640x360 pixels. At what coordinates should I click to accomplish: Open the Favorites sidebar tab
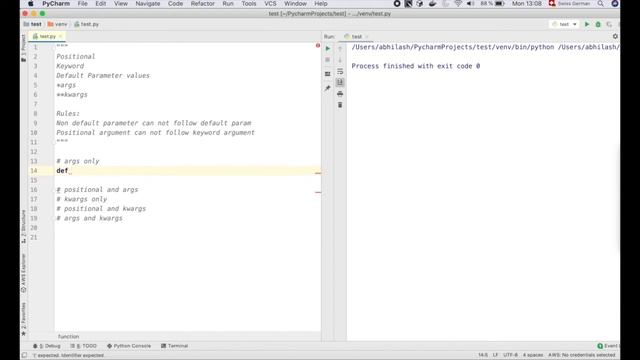[x=24, y=319]
